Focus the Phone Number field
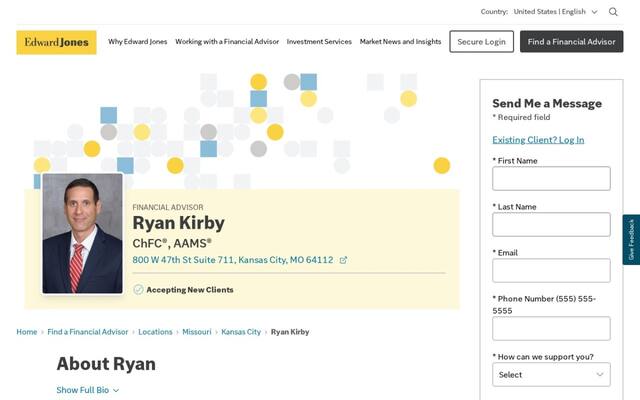Viewport: 640px width, 400px height. pyautogui.click(x=551, y=329)
